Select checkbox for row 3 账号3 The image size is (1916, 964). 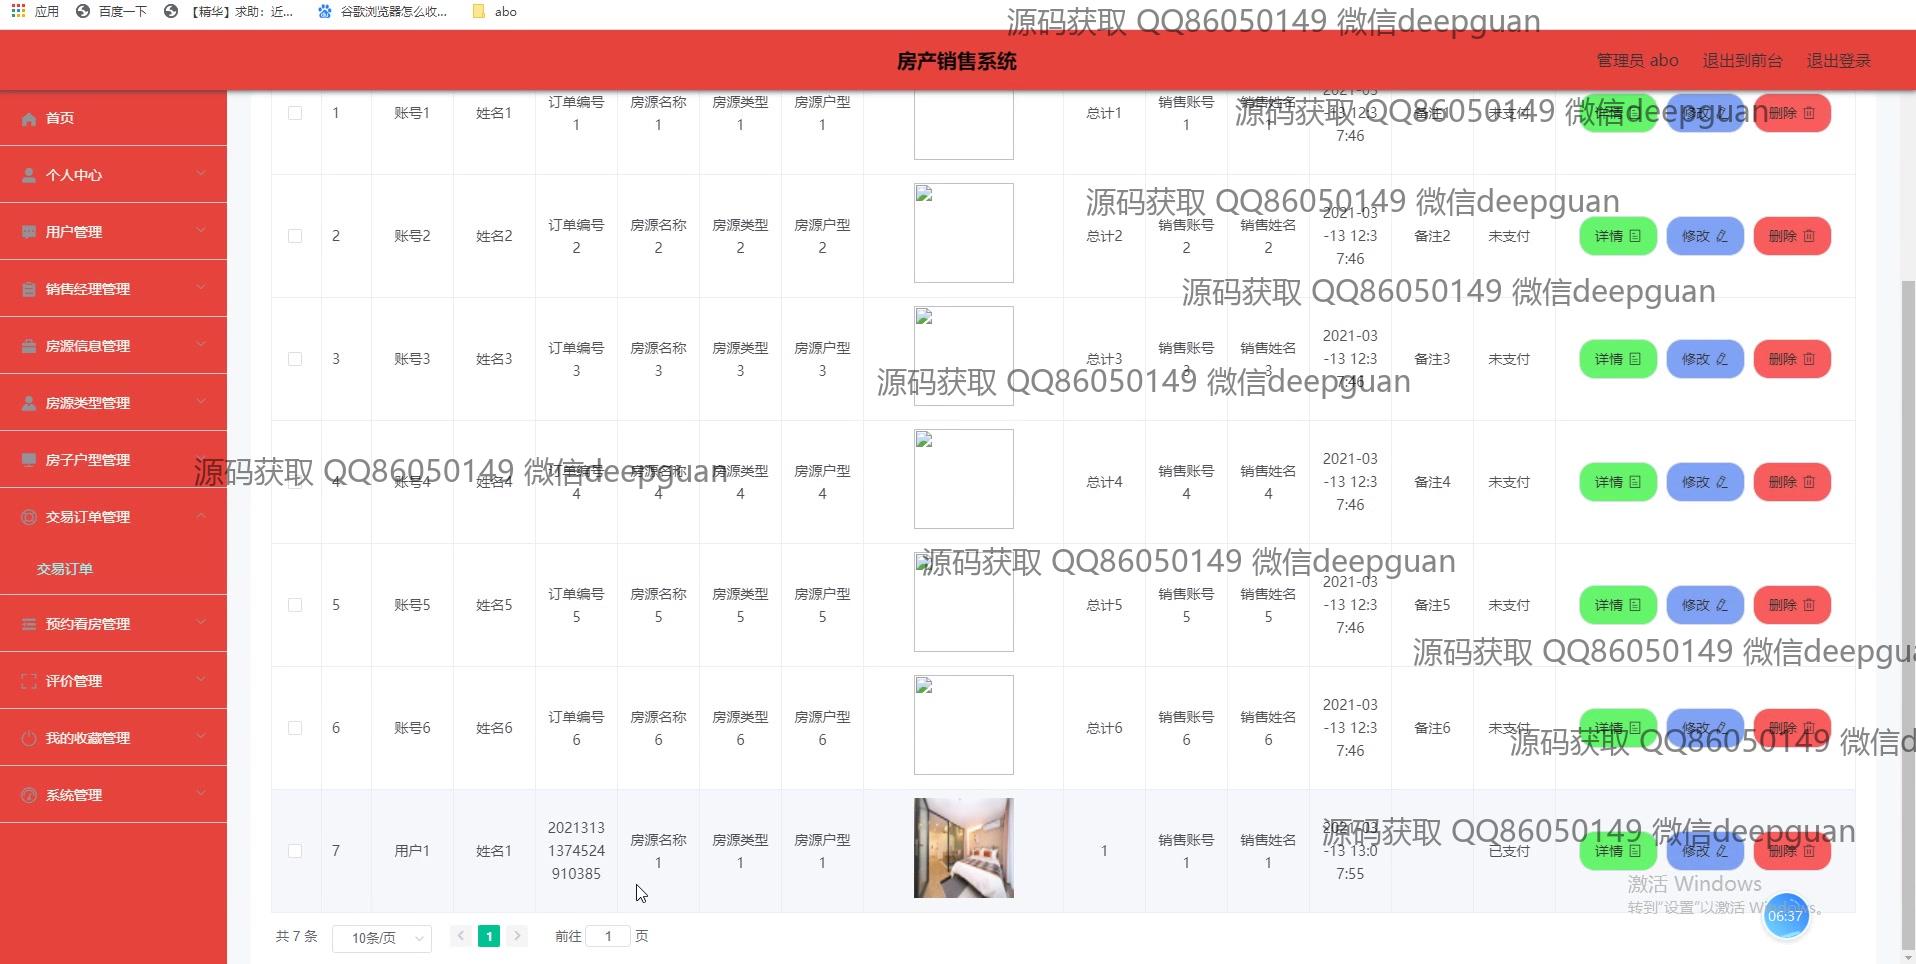tap(295, 359)
